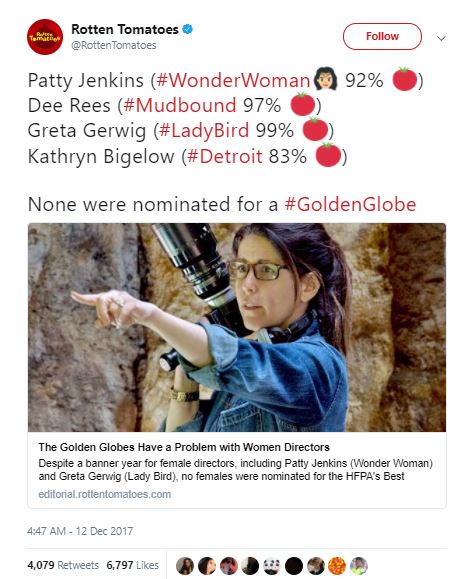The width and height of the screenshot is (467, 579).
Task: Click the panda avatar among likers
Action: point(272,566)
